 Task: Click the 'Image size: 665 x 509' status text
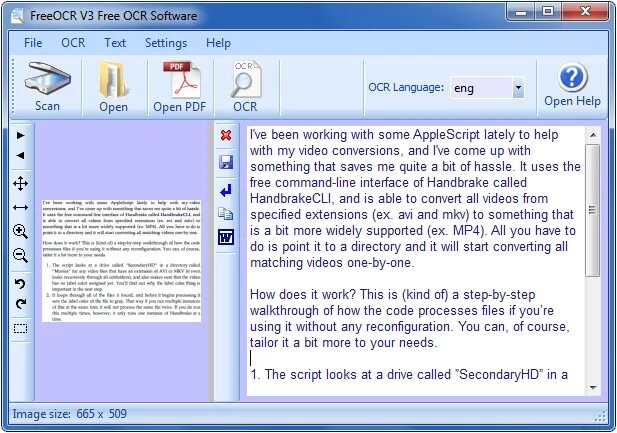point(70,414)
